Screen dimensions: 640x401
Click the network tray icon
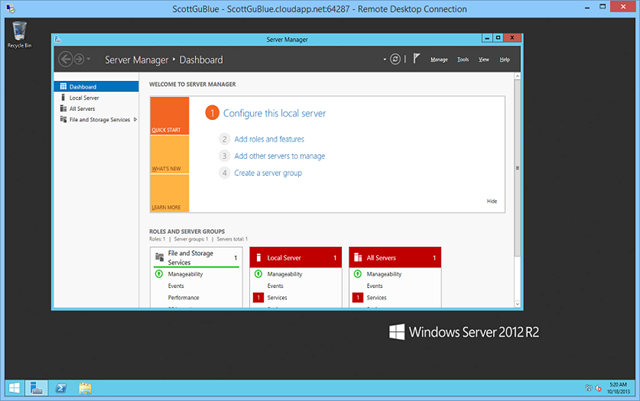pyautogui.click(x=589, y=388)
